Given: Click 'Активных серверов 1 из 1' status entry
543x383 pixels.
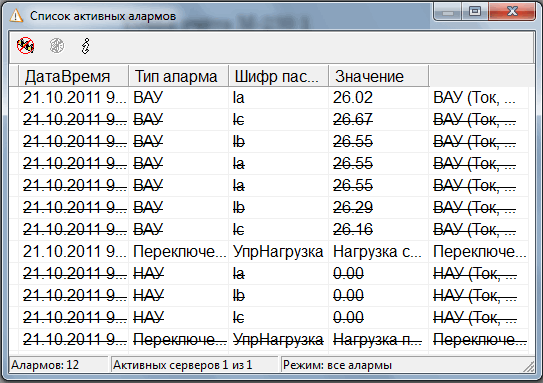Looking at the screenshot, I should pos(194,365).
